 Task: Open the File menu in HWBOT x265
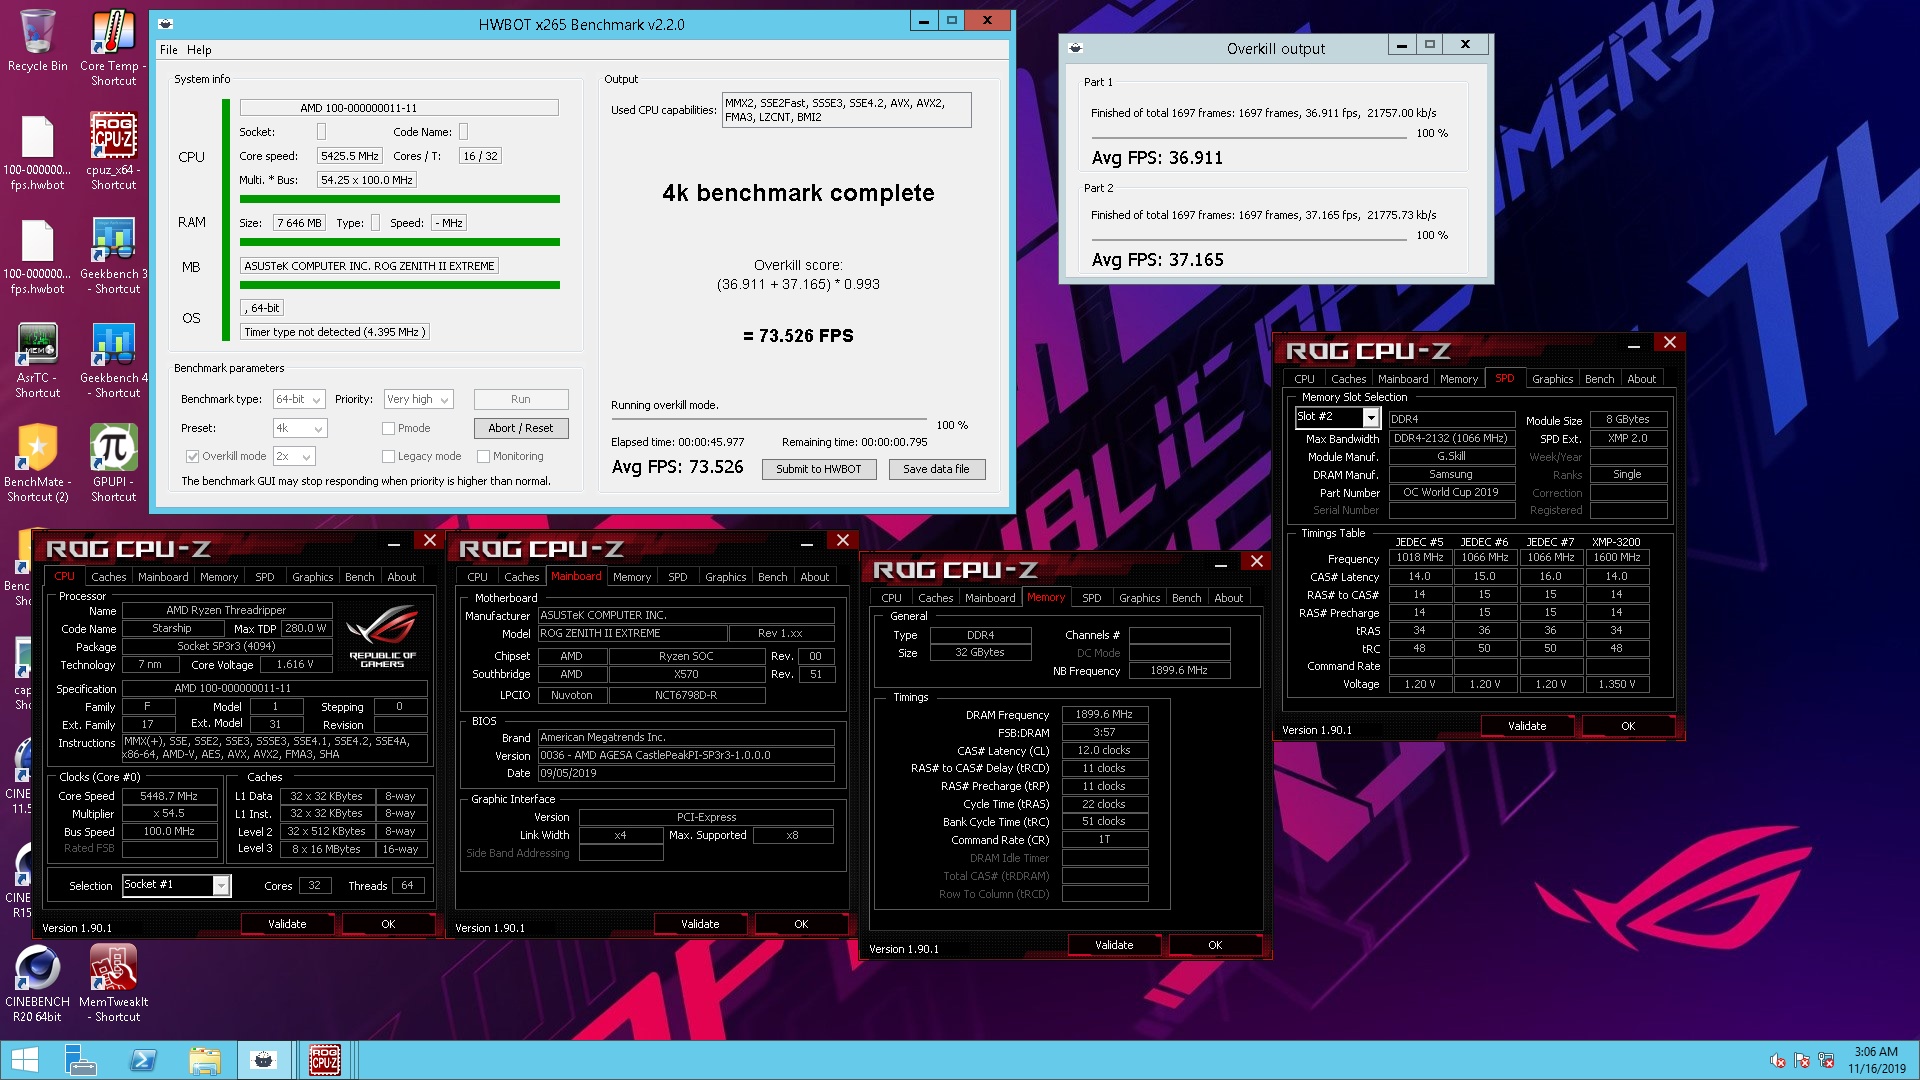click(x=169, y=49)
